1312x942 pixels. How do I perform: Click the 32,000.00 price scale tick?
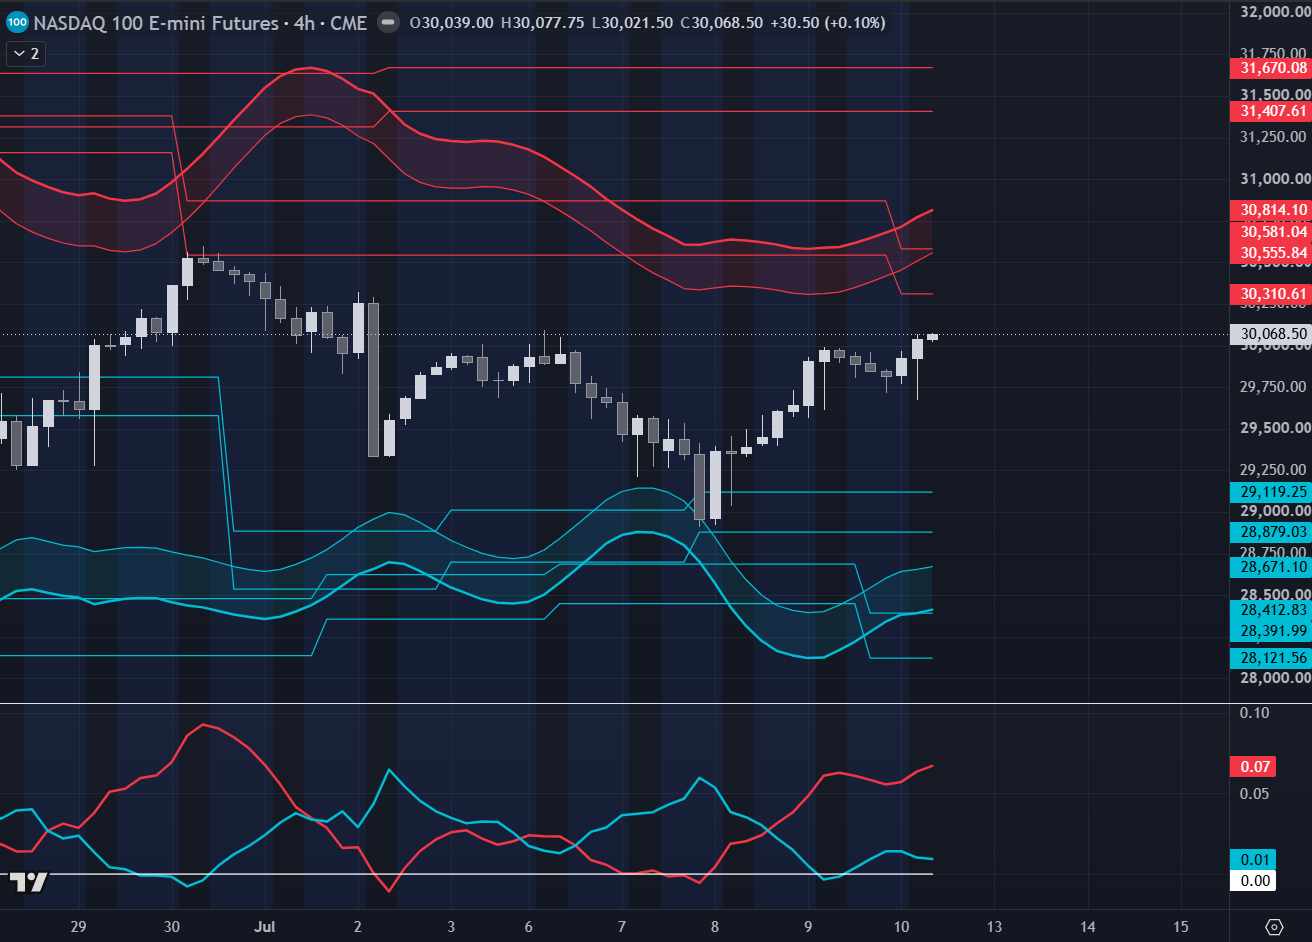coord(1274,12)
